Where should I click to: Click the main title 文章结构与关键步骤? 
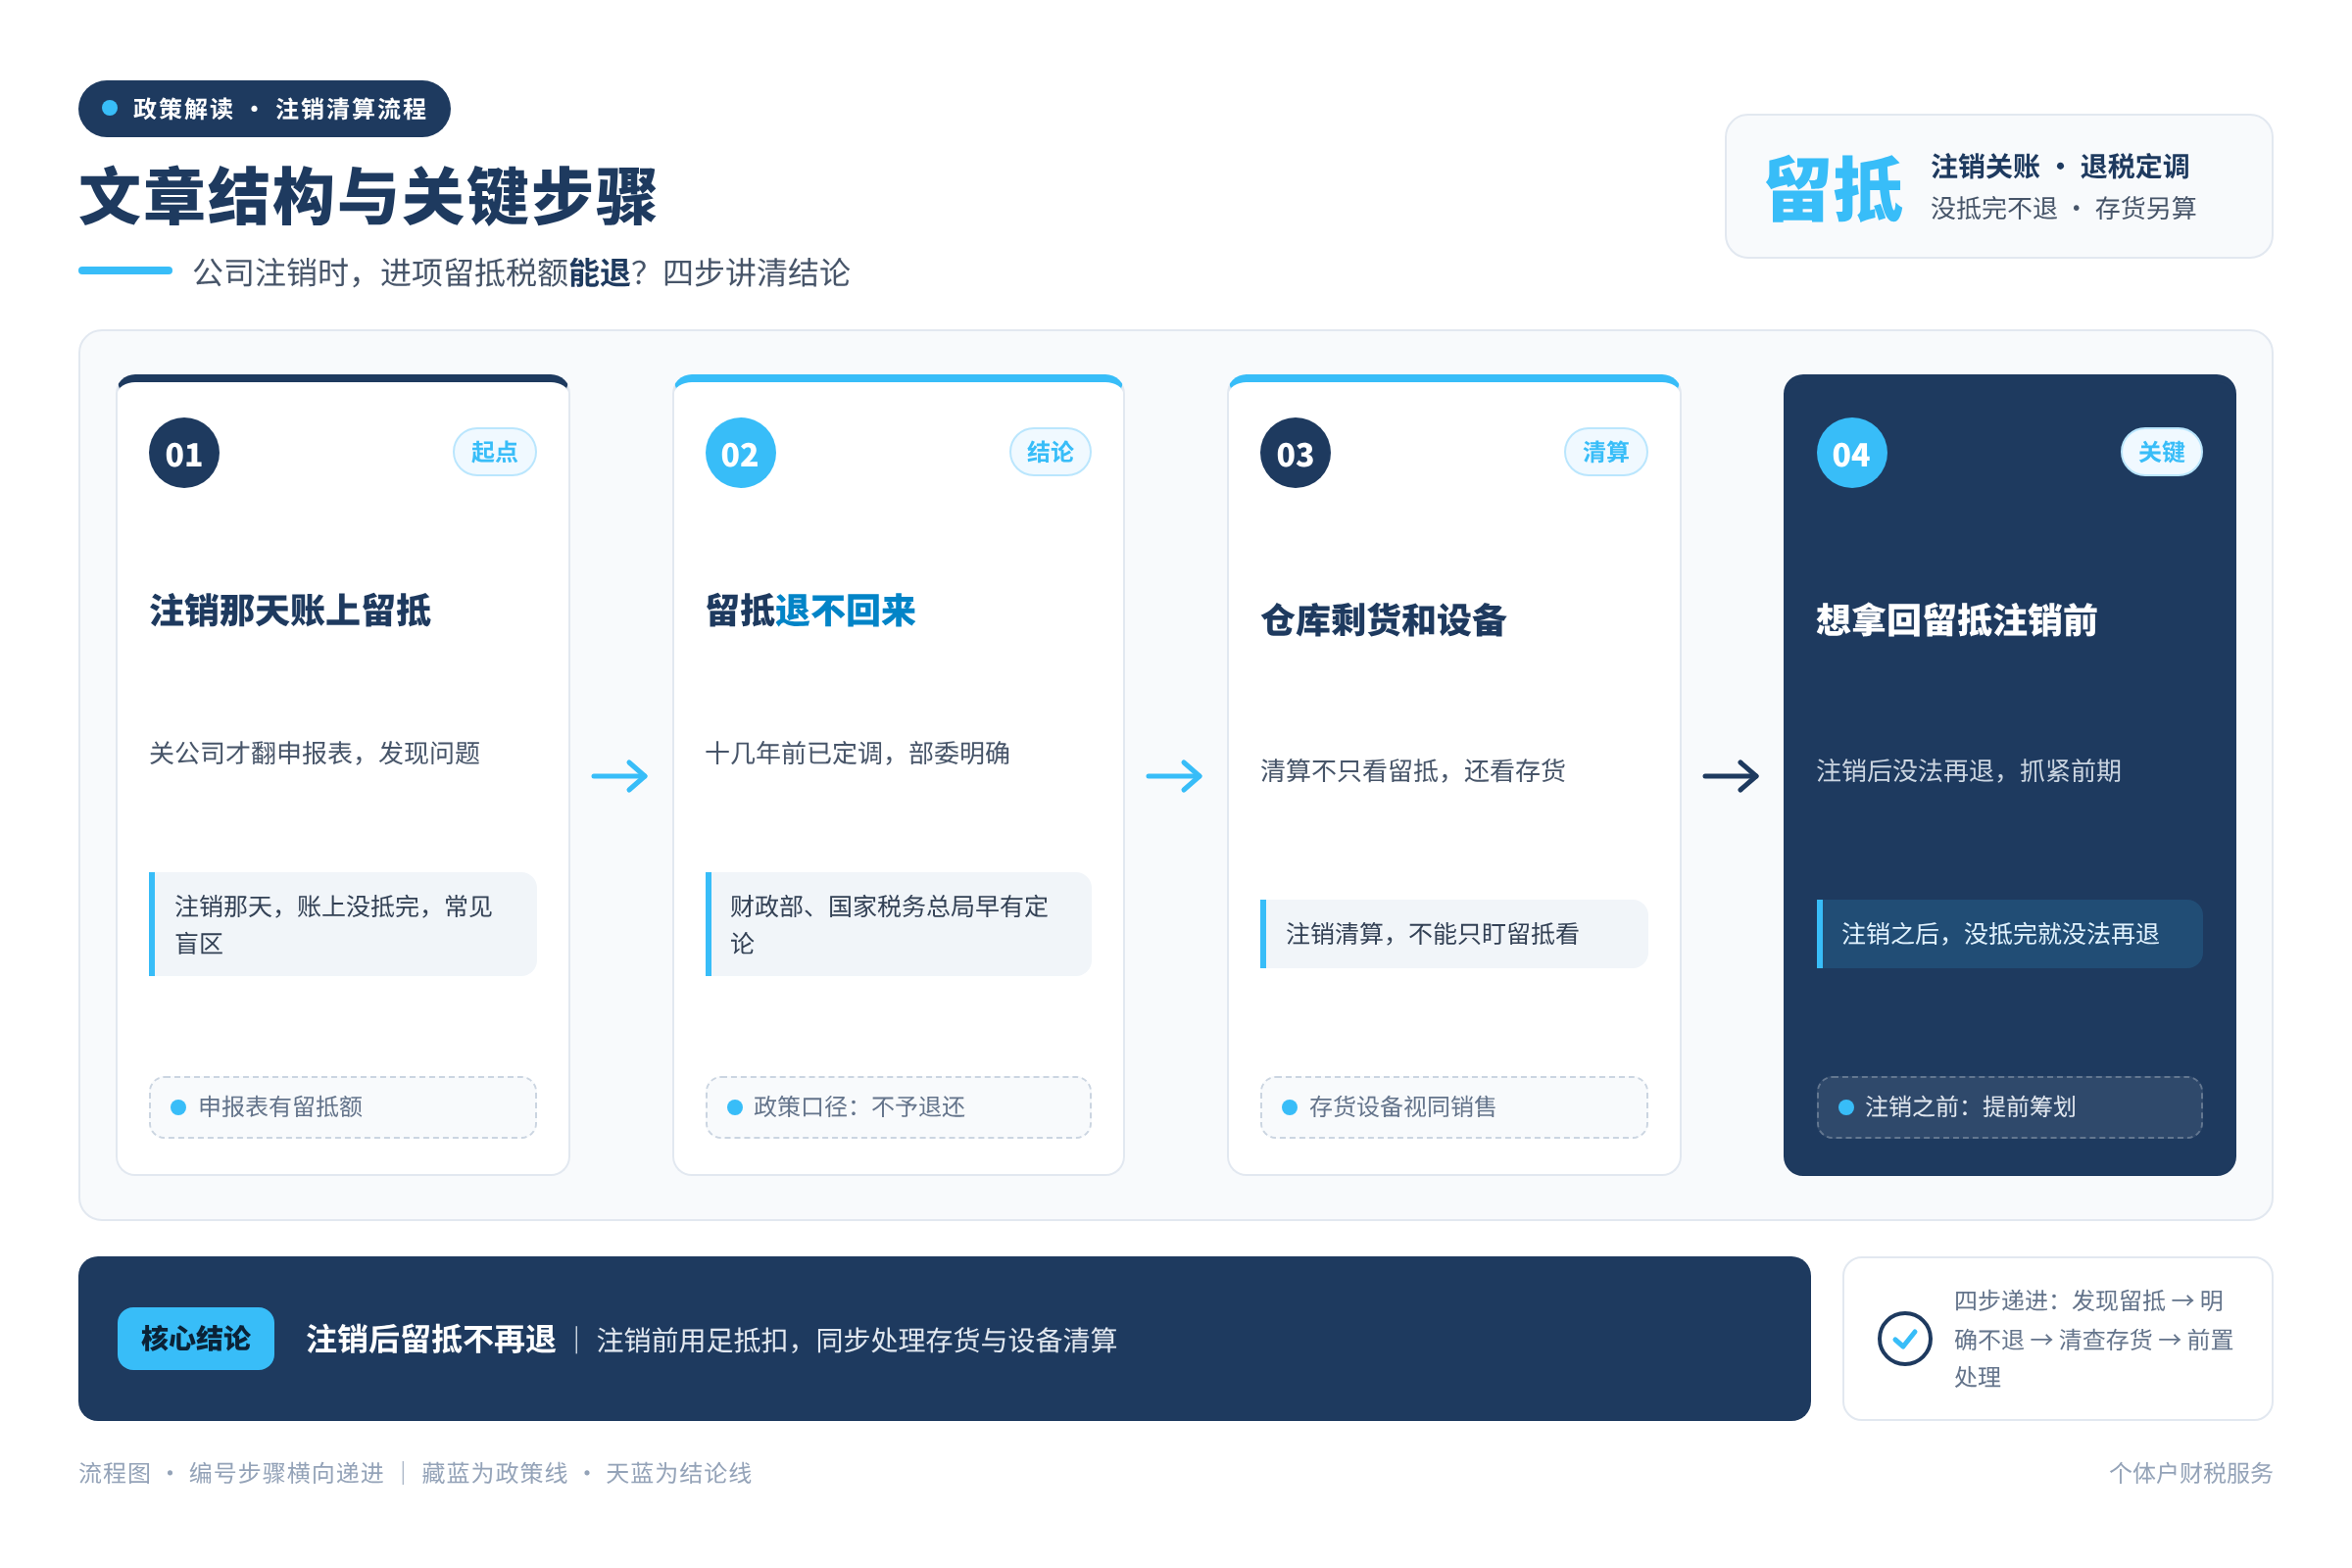(x=368, y=196)
